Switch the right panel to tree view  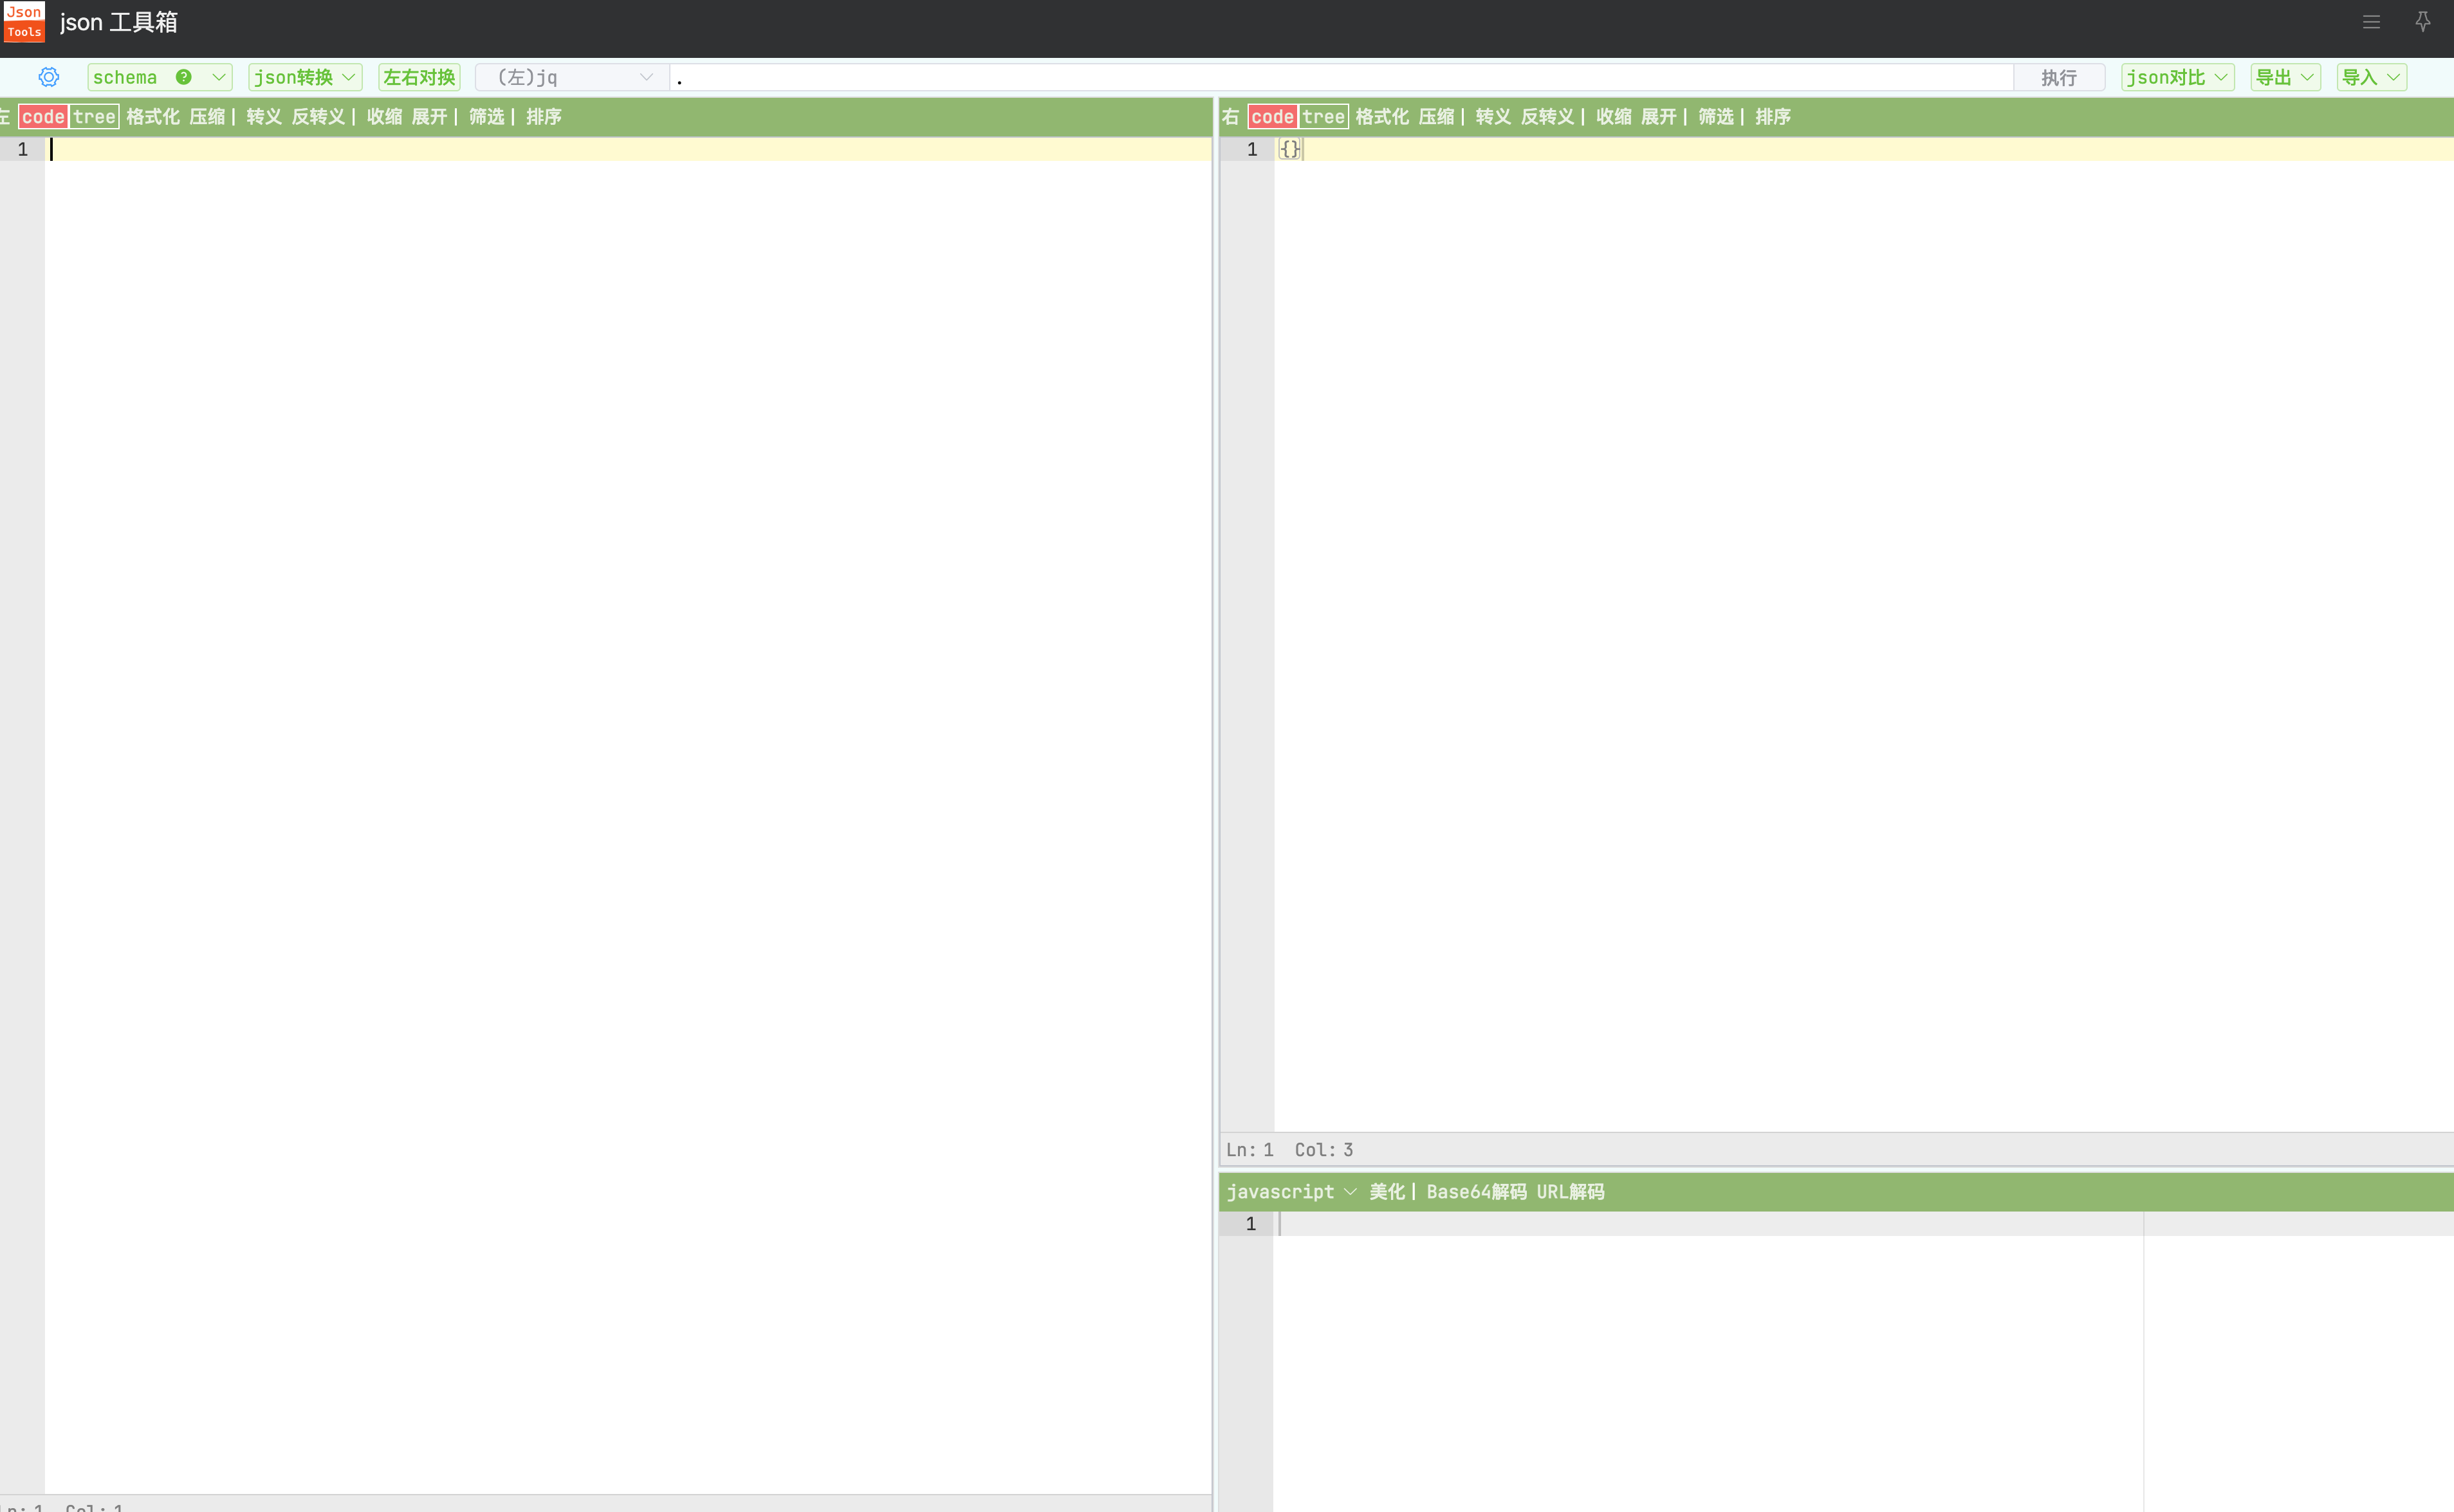pos(1323,117)
